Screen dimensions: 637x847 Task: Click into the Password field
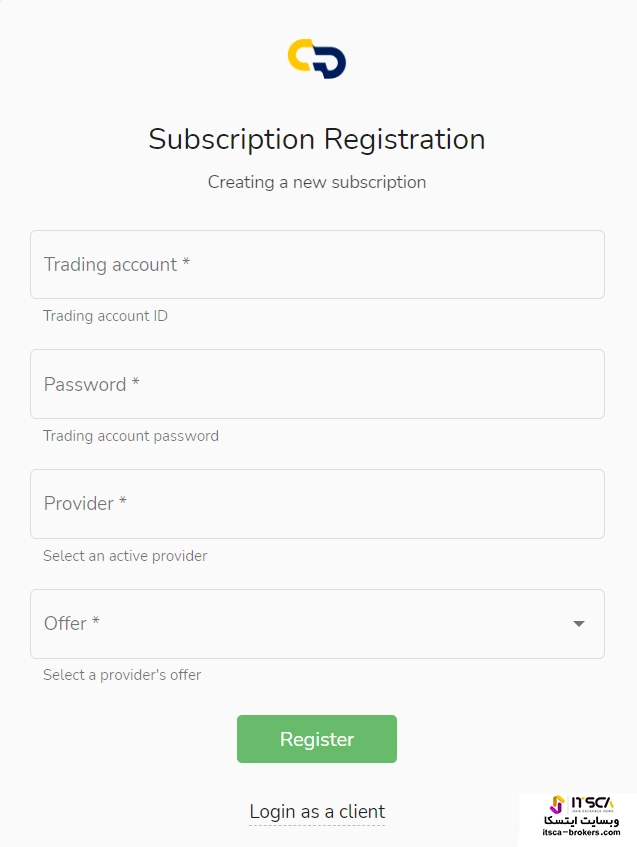pyautogui.click(x=317, y=384)
